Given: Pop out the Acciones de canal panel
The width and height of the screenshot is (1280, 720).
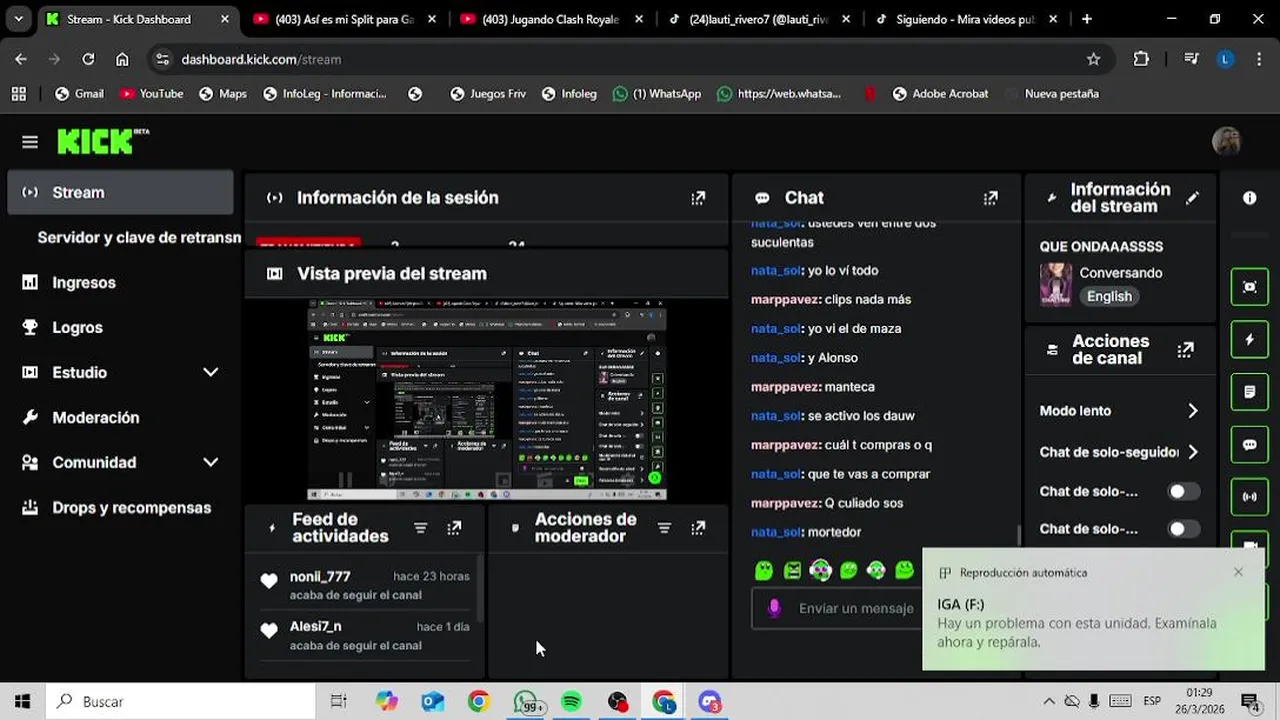Looking at the screenshot, I should 1185,350.
